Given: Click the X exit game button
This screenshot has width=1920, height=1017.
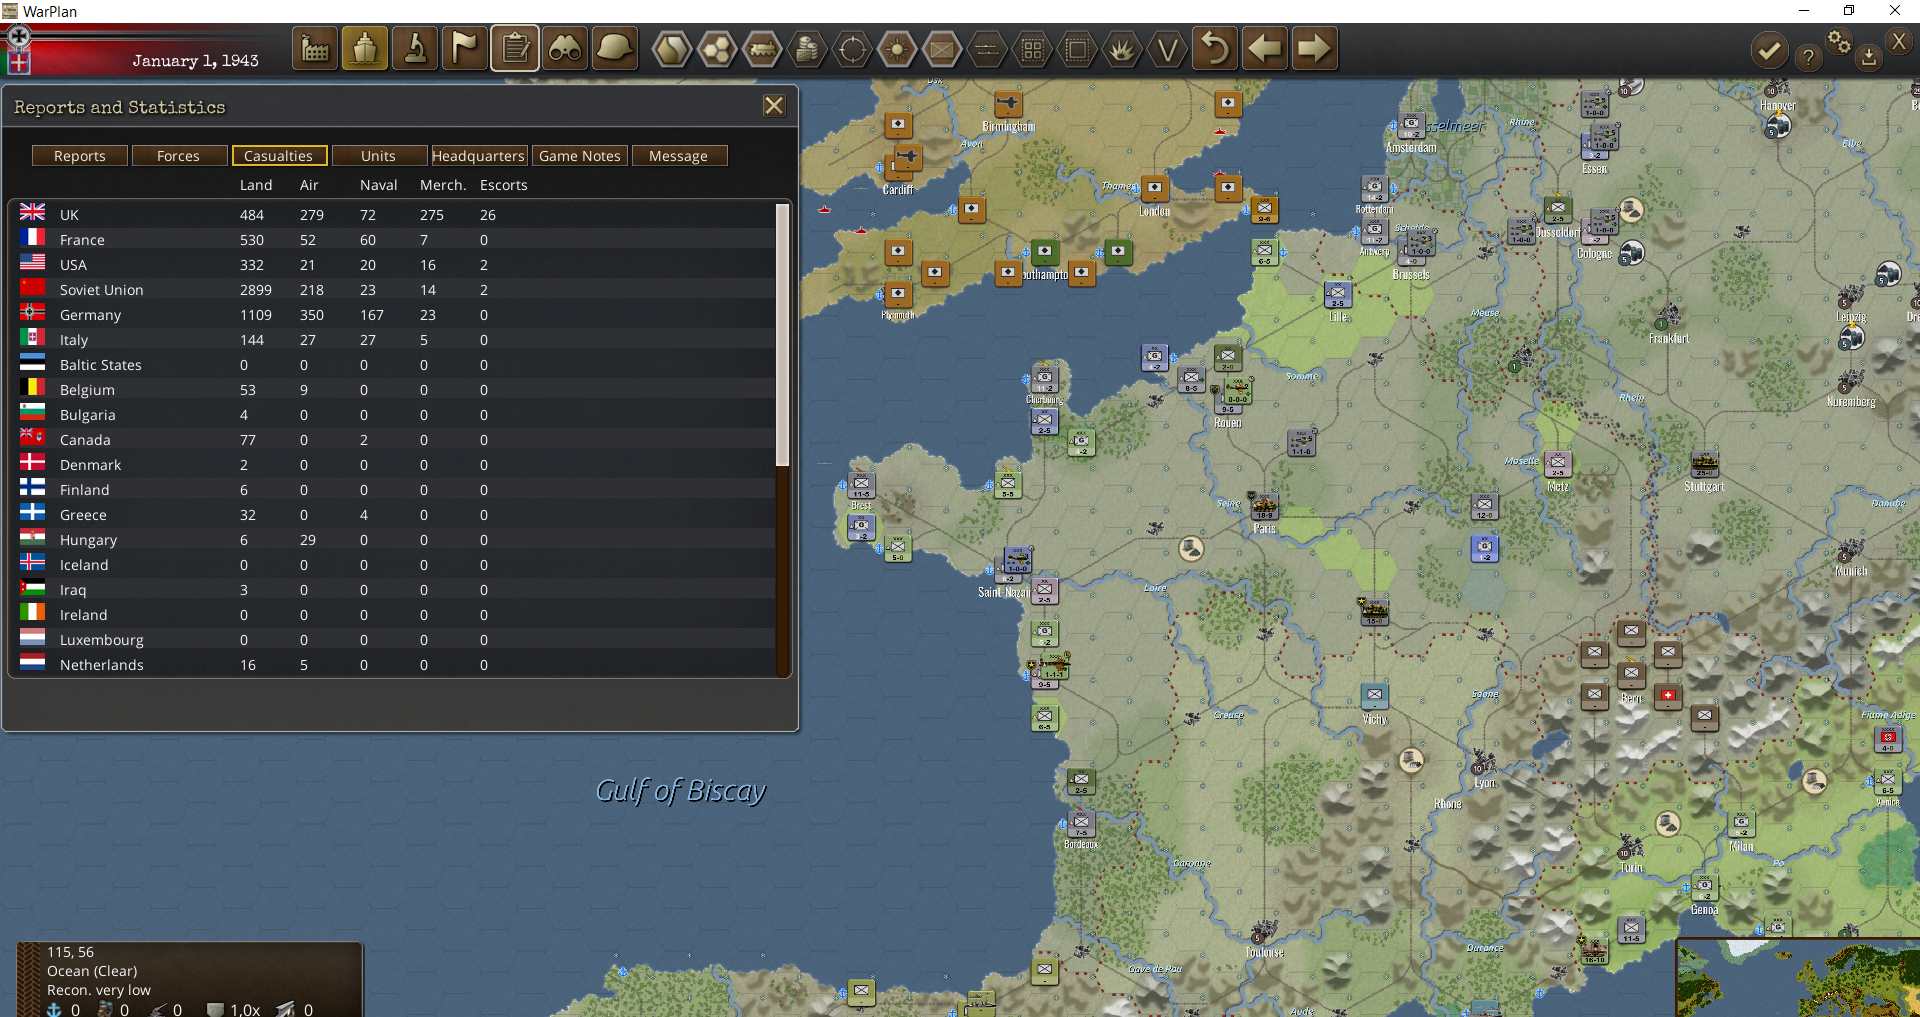Looking at the screenshot, I should [x=1899, y=42].
